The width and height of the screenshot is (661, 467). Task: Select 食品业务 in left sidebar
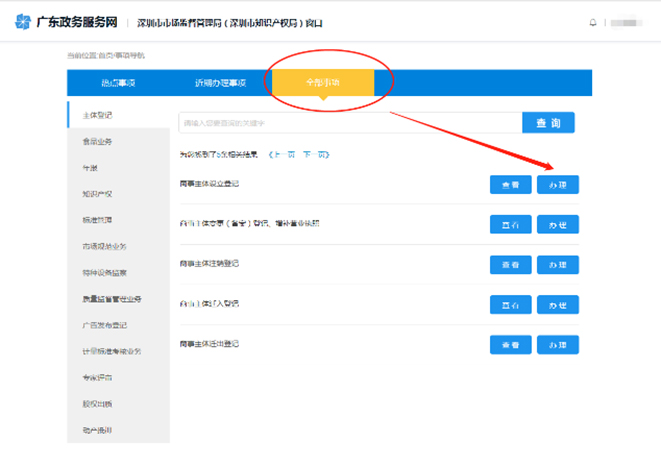(x=97, y=142)
